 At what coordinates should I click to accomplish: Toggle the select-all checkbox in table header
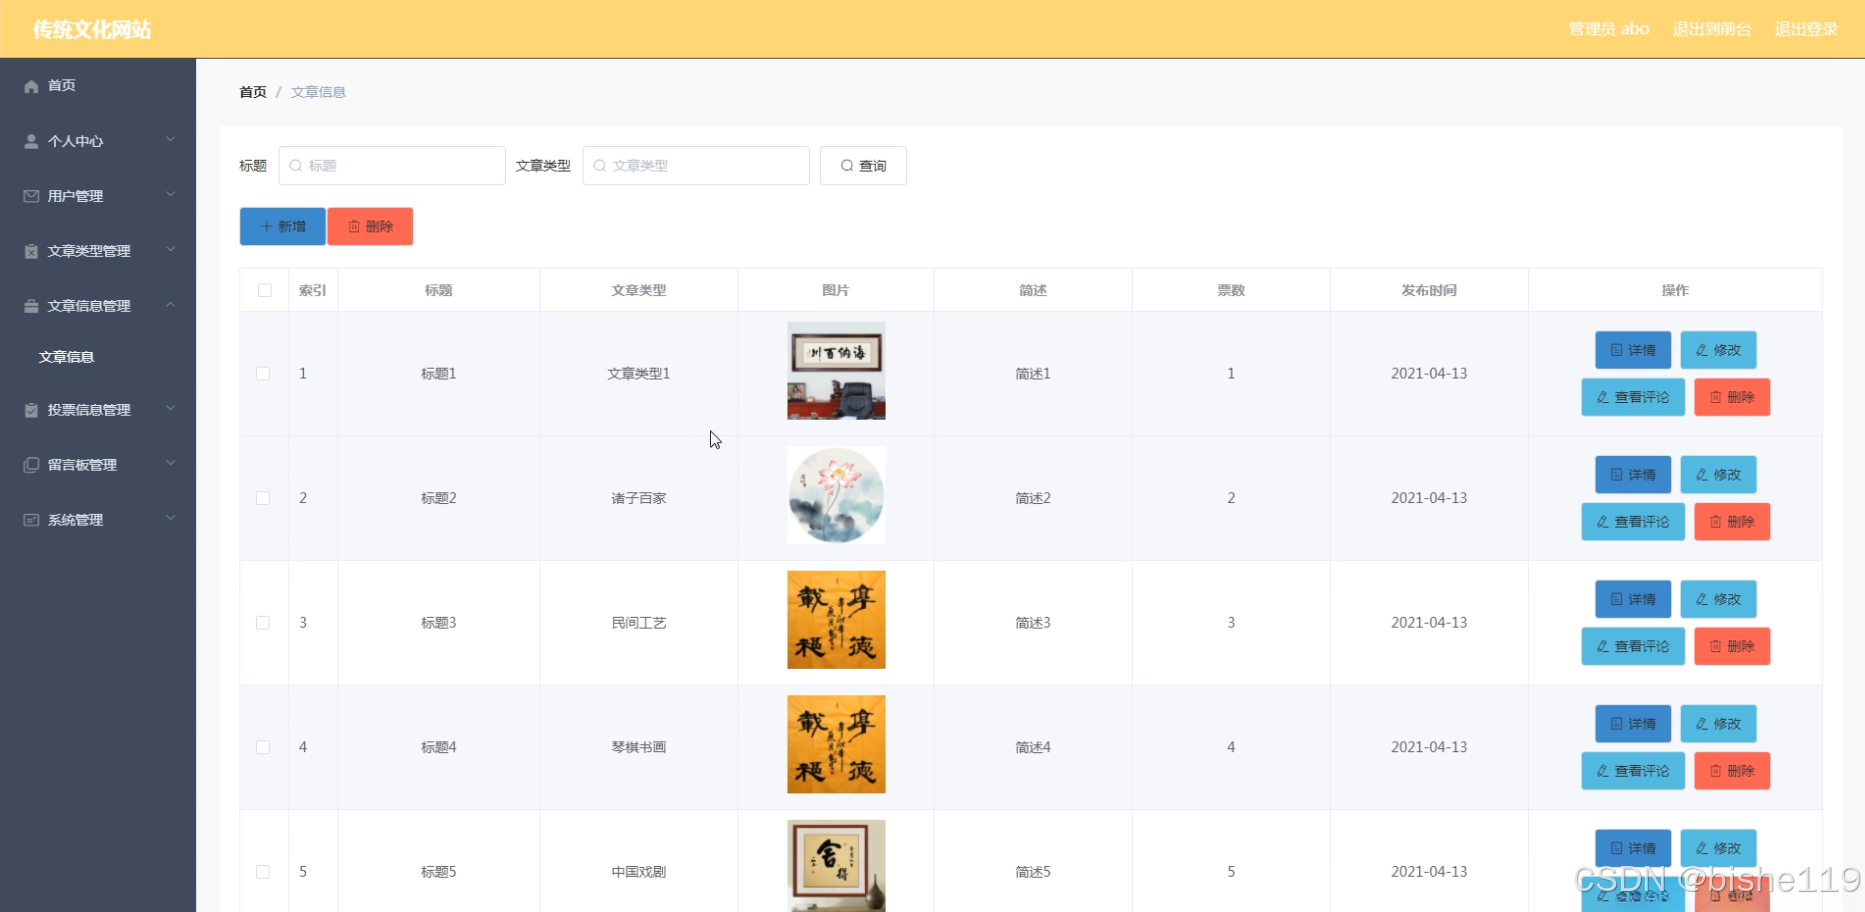pos(263,290)
